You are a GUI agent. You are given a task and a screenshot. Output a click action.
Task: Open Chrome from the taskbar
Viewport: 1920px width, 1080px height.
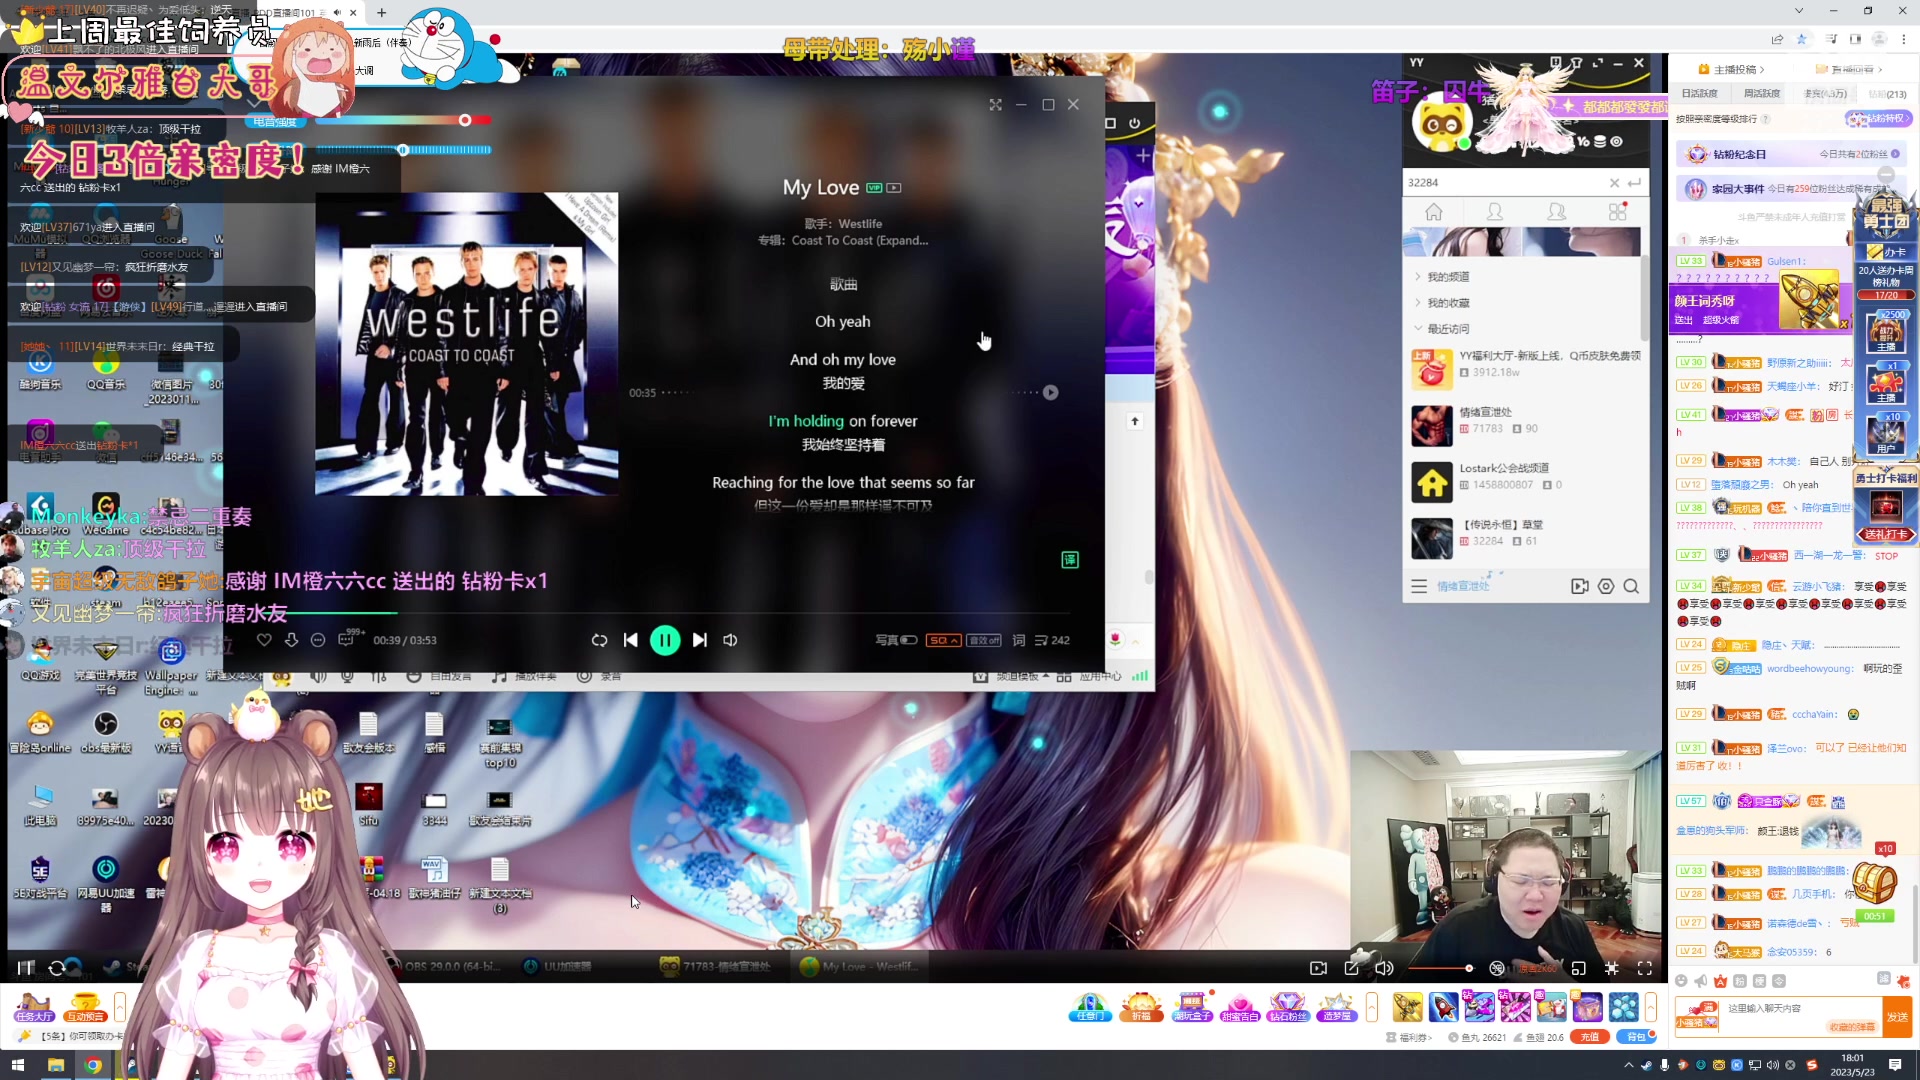(x=93, y=1065)
